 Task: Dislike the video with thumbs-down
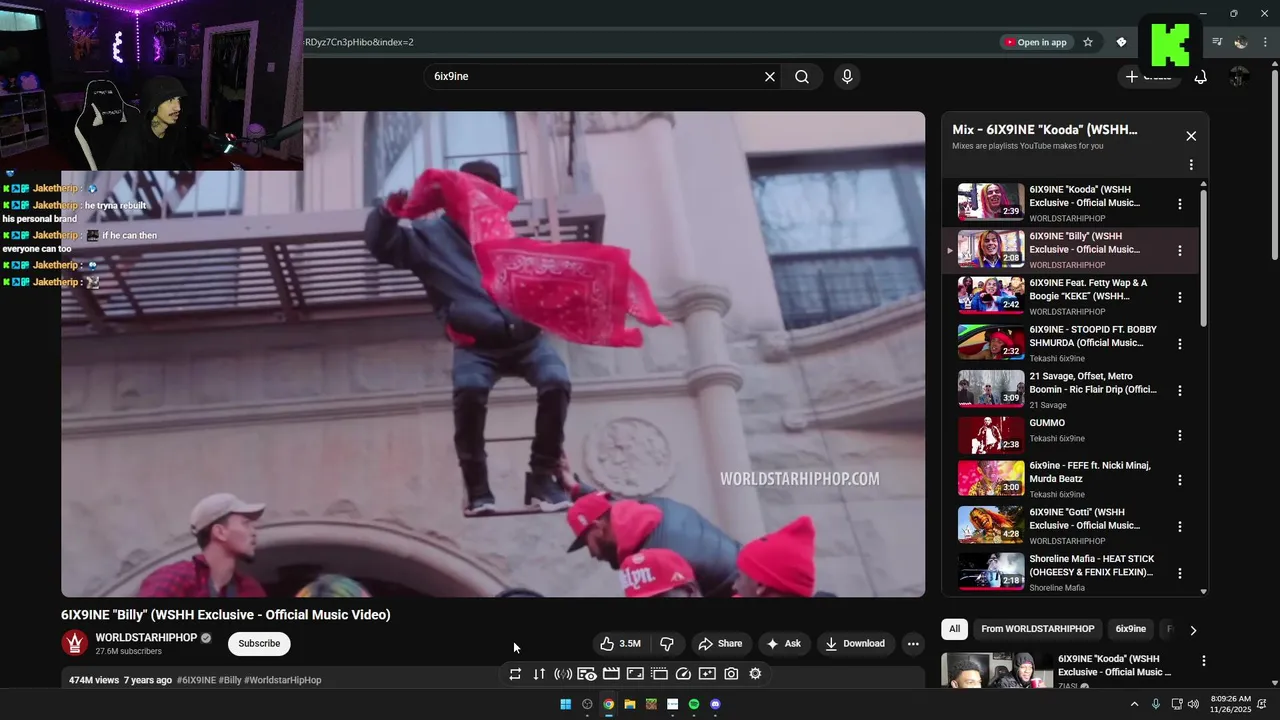[x=667, y=644]
